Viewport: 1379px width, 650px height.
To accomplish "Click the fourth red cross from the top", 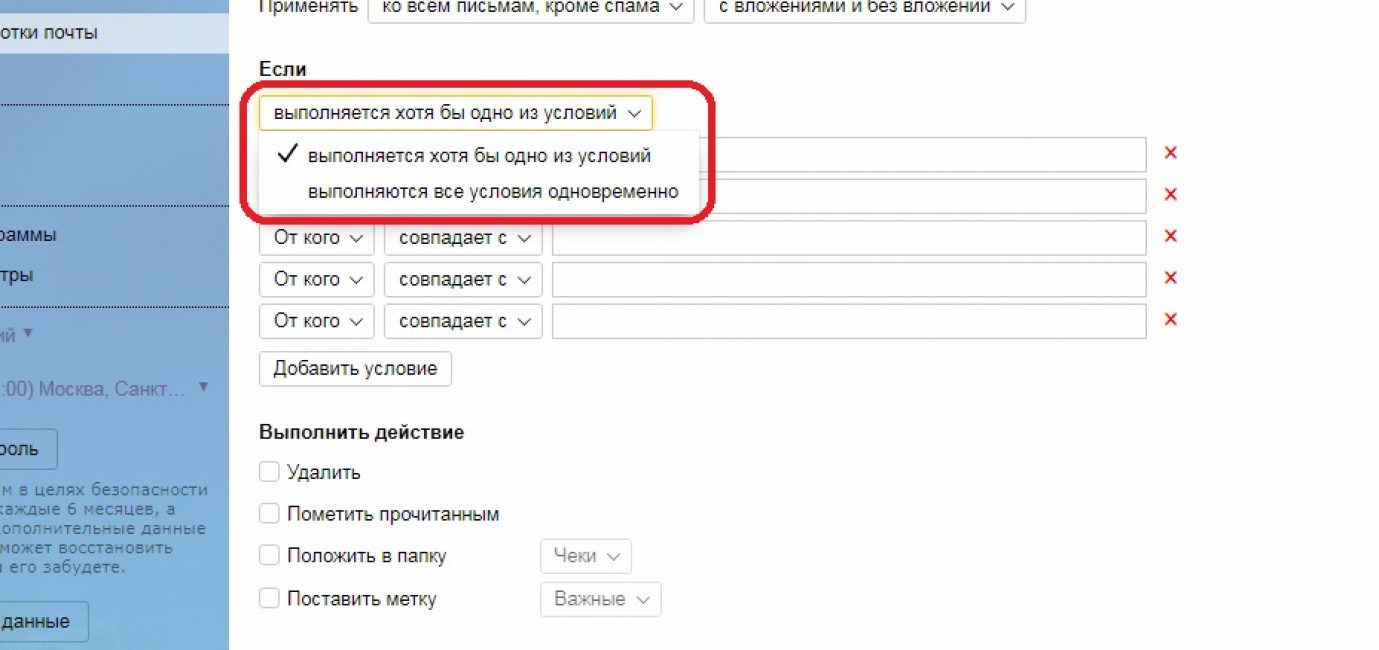I will coord(1170,278).
